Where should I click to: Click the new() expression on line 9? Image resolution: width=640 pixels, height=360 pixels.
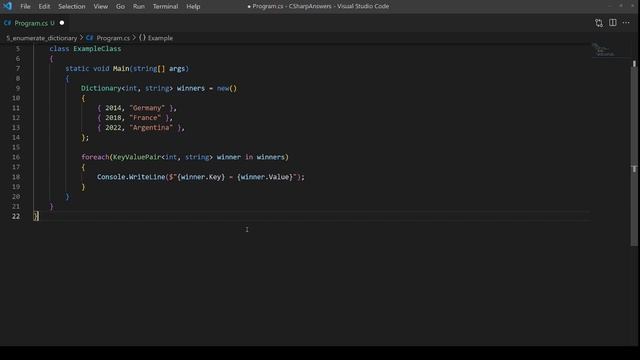[x=227, y=88]
